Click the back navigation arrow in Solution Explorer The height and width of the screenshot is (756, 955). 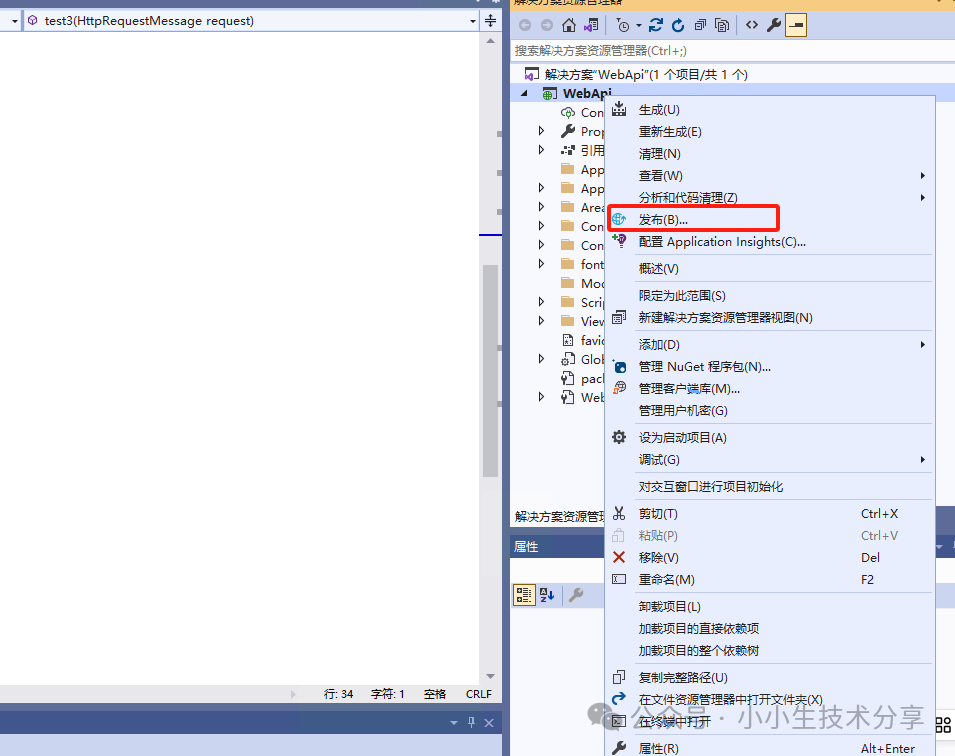pyautogui.click(x=525, y=25)
